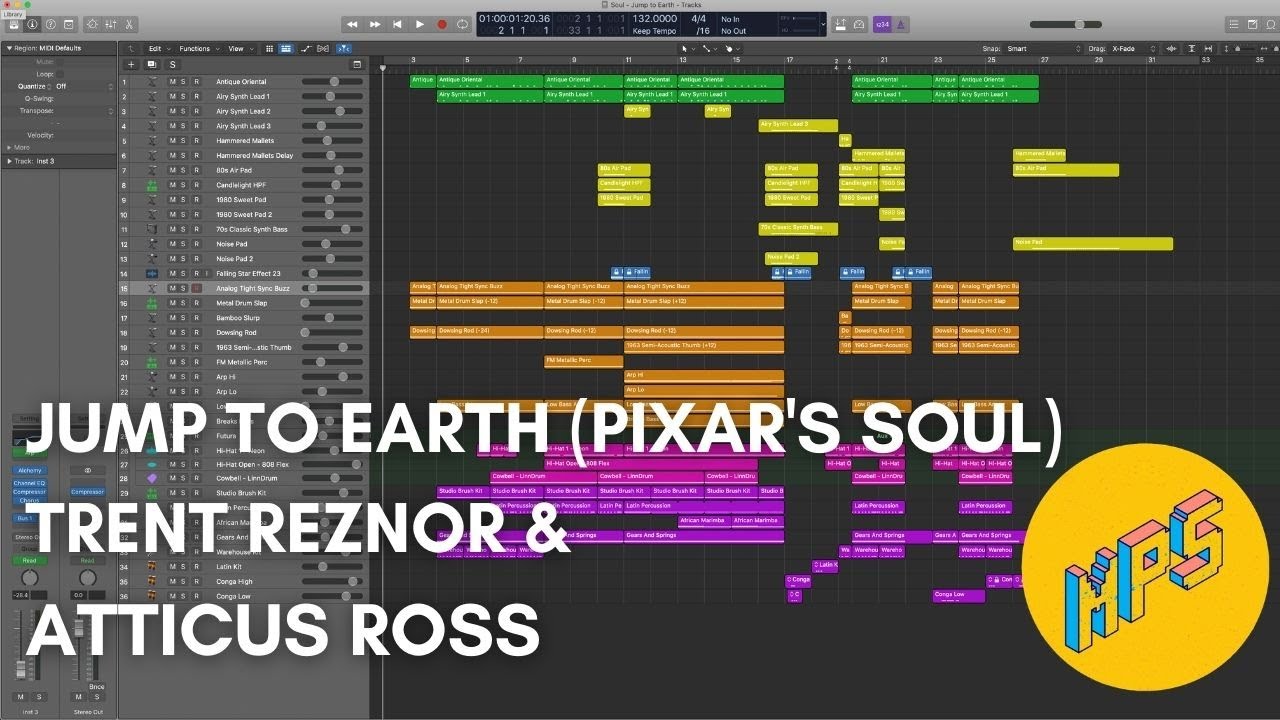Click the Horizontal Auto Zoom icon
Screen dimensions: 1280x720
(1210, 48)
